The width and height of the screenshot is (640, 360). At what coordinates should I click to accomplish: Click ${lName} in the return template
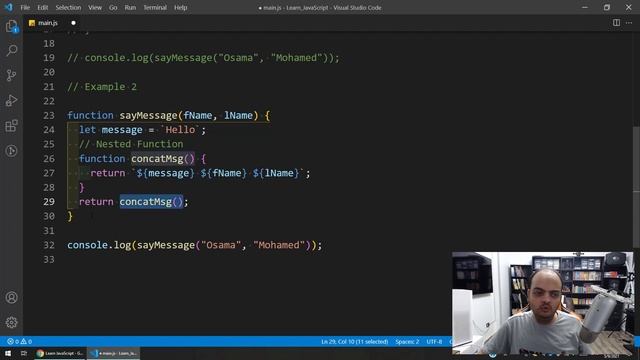pos(276,173)
